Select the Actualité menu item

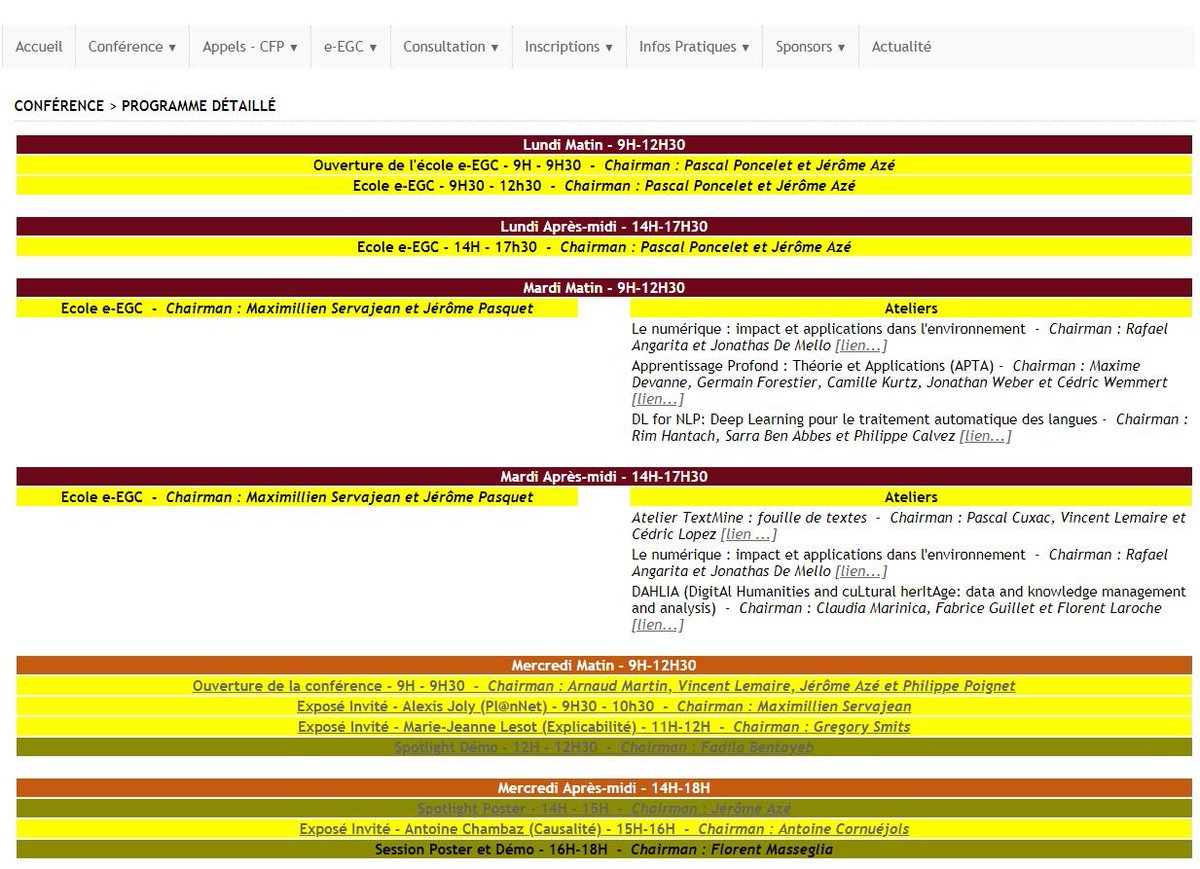pyautogui.click(x=900, y=46)
